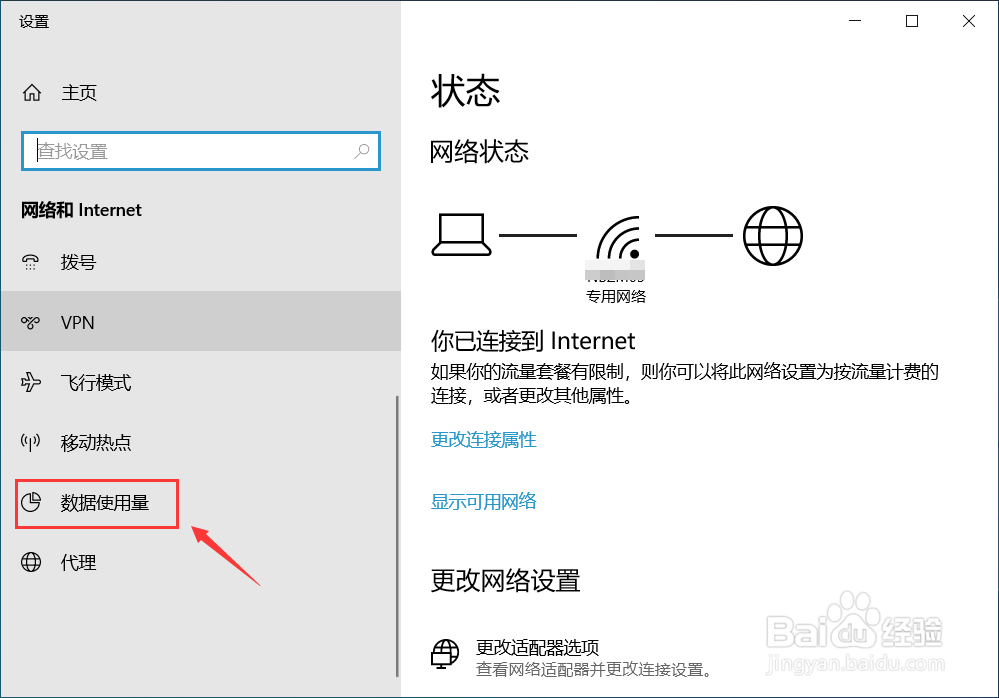This screenshot has width=999, height=698.
Task: Click the search magnifier icon
Action: [x=362, y=151]
